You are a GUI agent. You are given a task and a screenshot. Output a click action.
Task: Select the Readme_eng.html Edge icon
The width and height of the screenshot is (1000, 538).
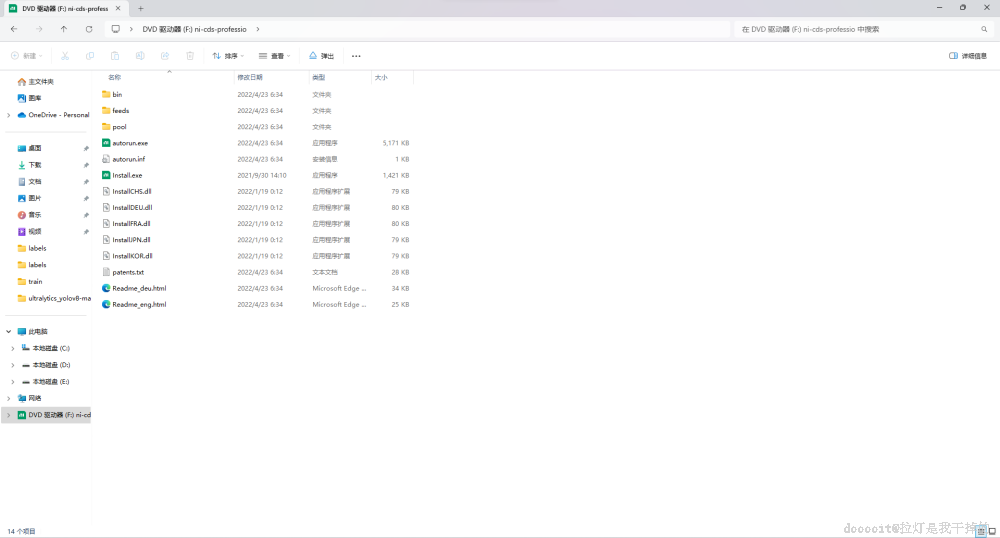(x=107, y=304)
